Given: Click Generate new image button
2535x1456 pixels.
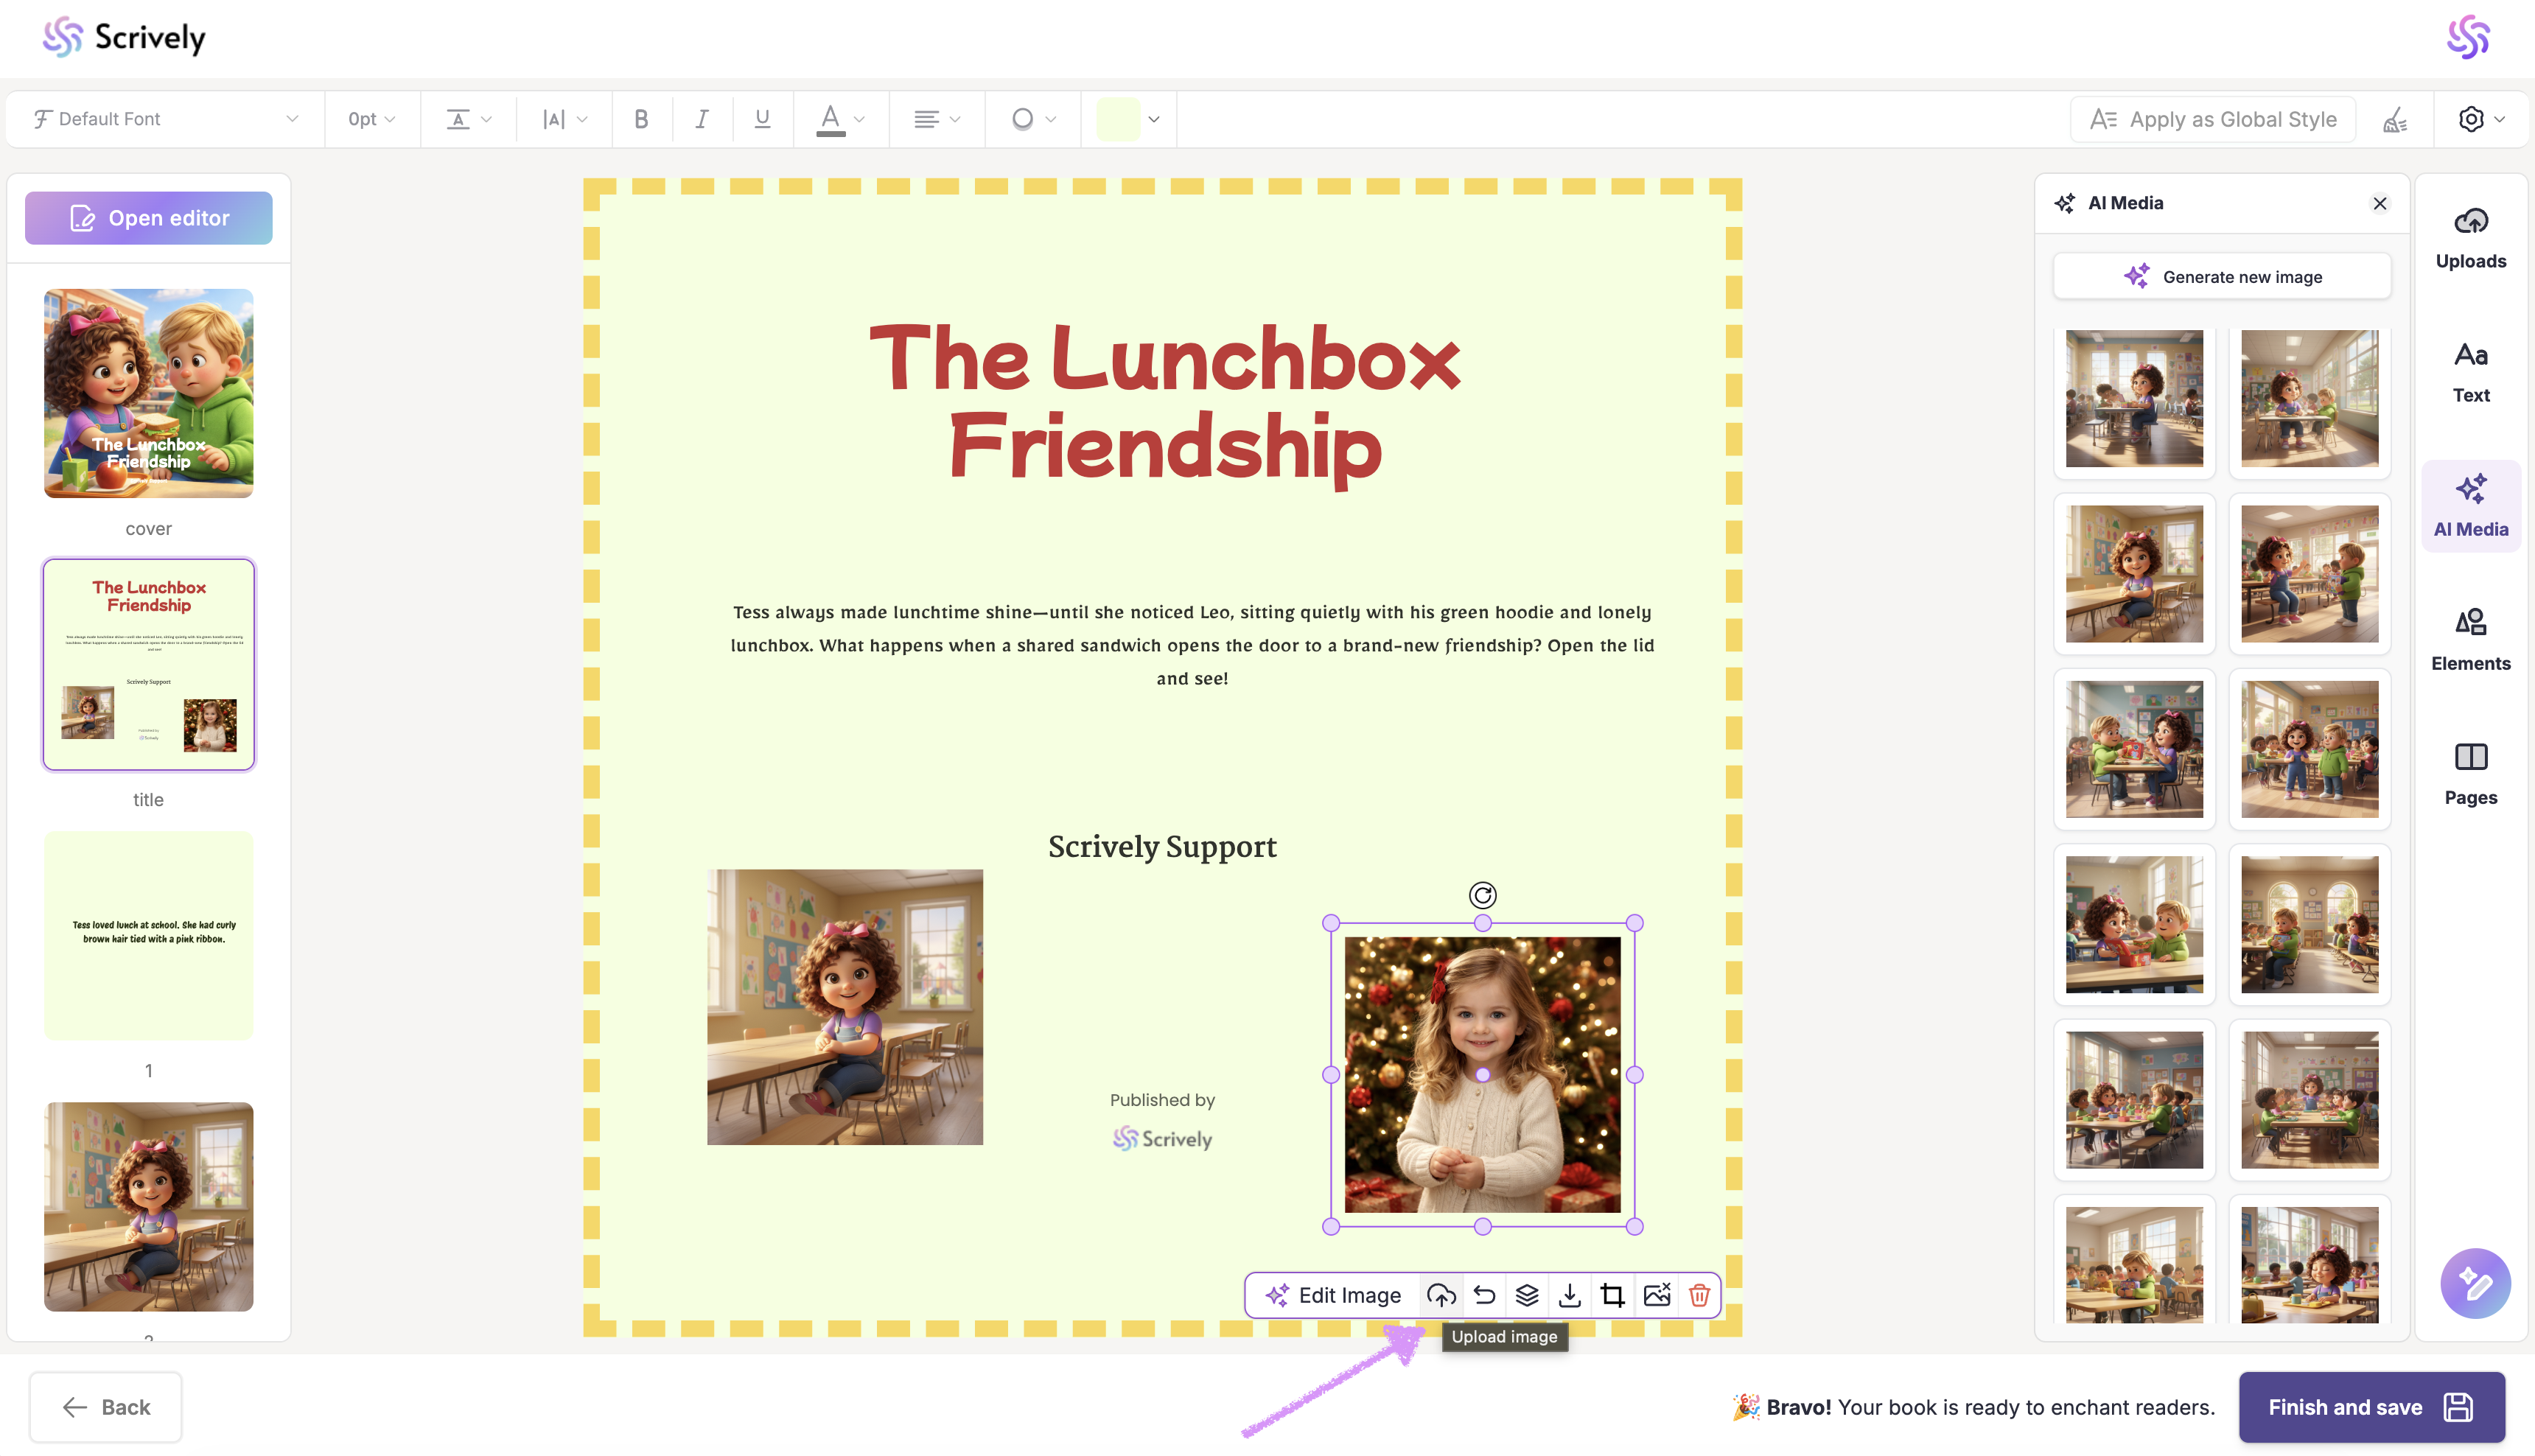Looking at the screenshot, I should 2222,277.
